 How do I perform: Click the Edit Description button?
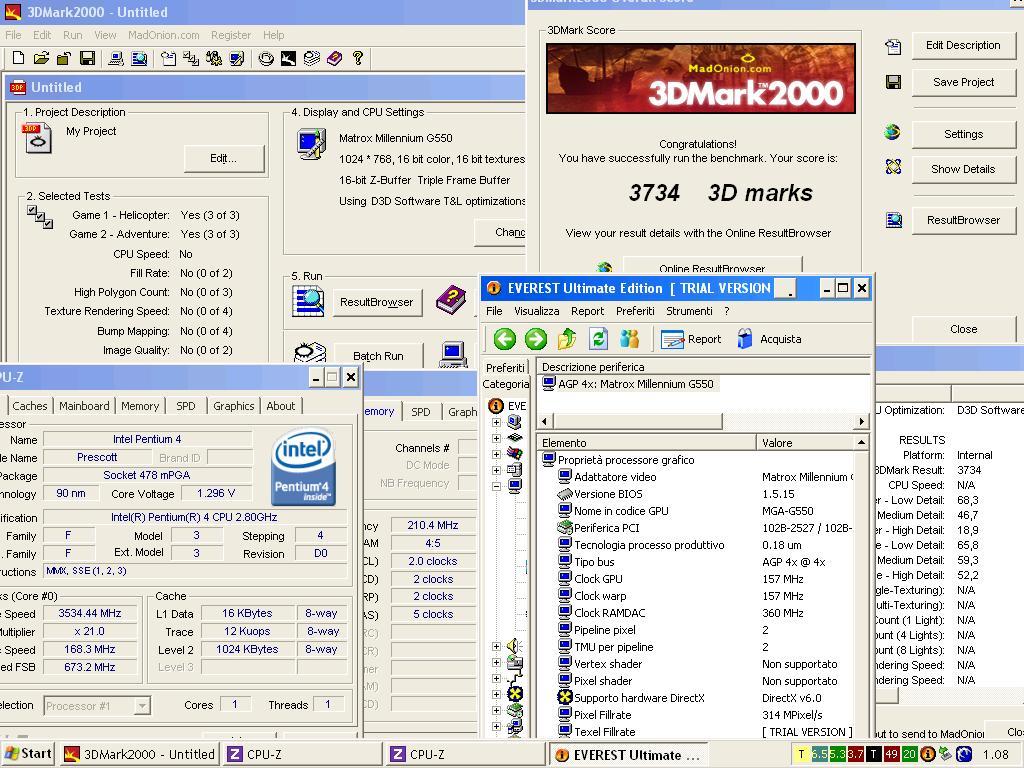pyautogui.click(x=963, y=45)
